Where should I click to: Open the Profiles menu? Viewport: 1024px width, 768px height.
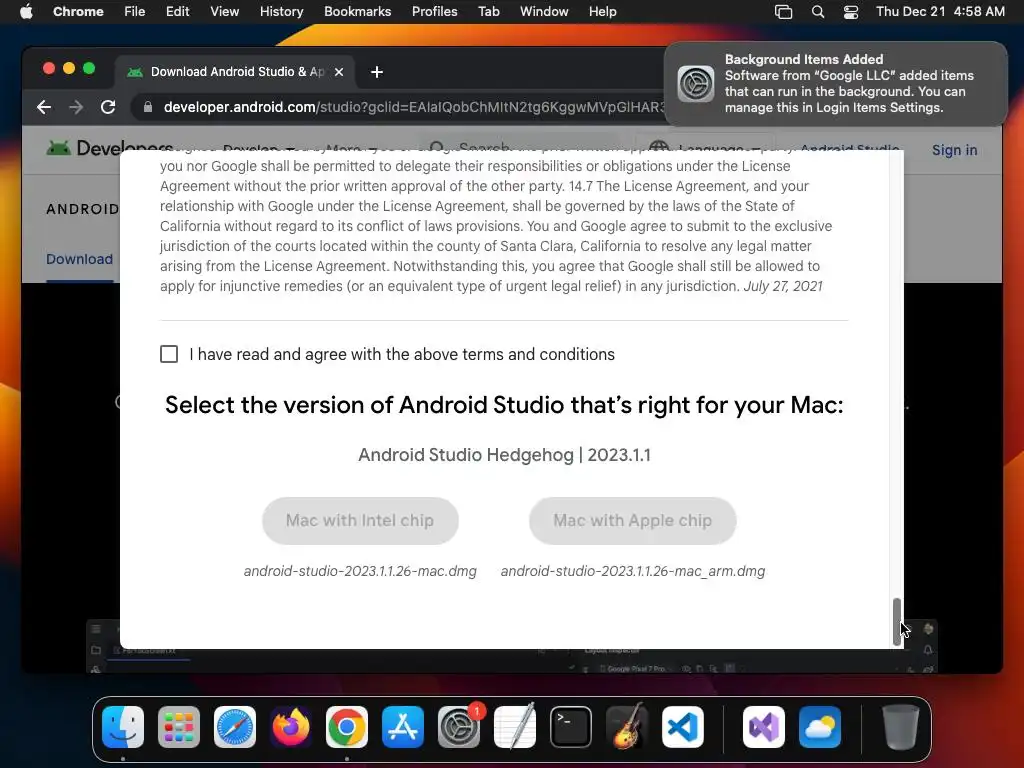coord(434,12)
